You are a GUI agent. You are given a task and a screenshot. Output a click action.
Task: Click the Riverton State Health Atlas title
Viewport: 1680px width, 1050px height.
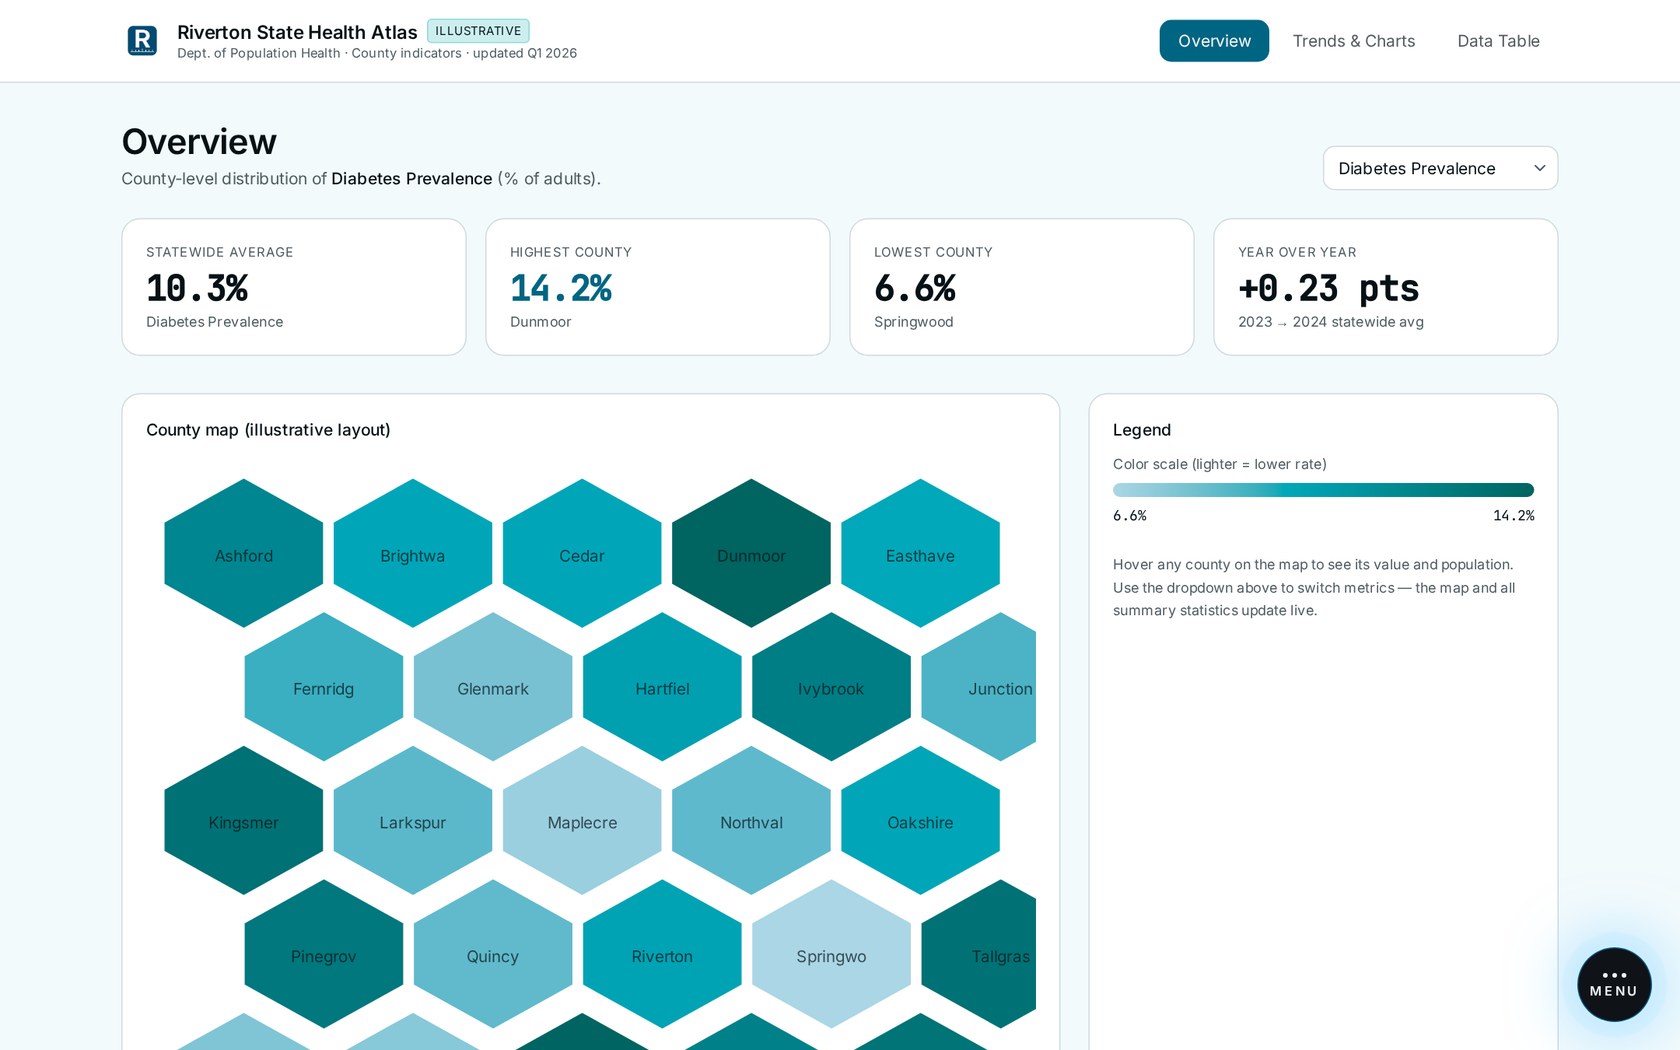click(x=297, y=32)
